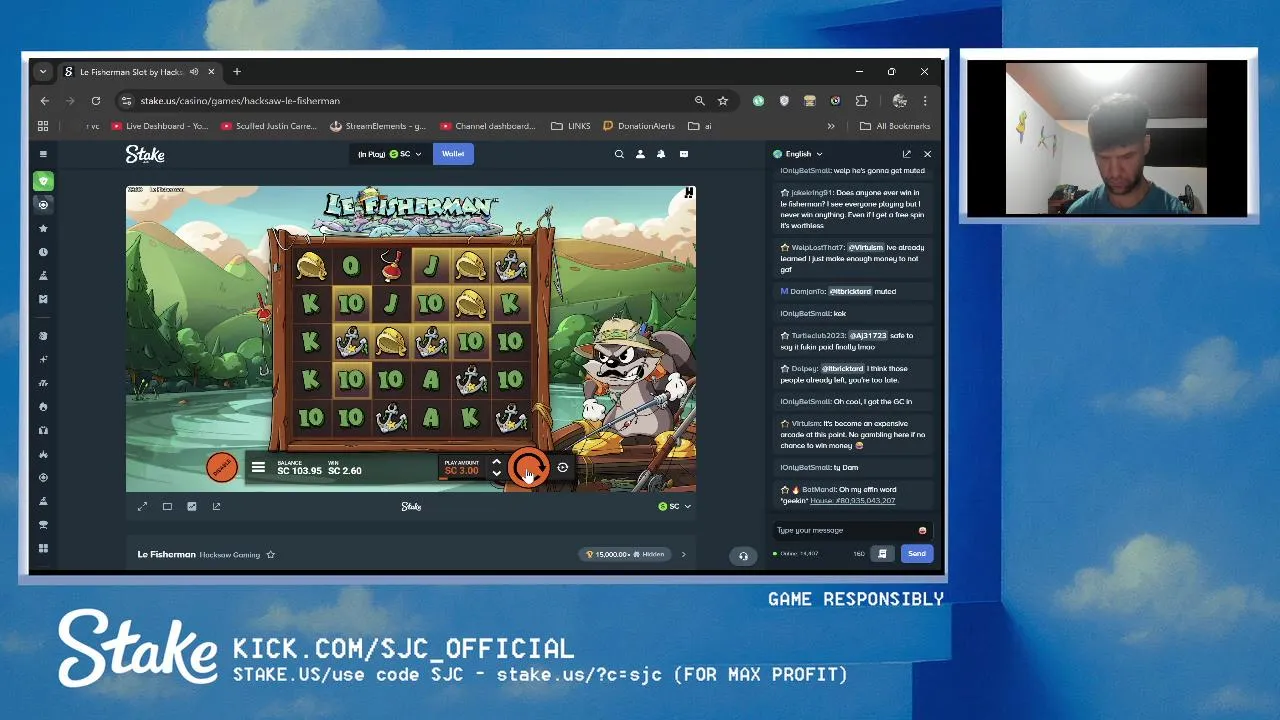Open the green shield icon in the sidebar
This screenshot has height=720, width=1280.
[43, 181]
